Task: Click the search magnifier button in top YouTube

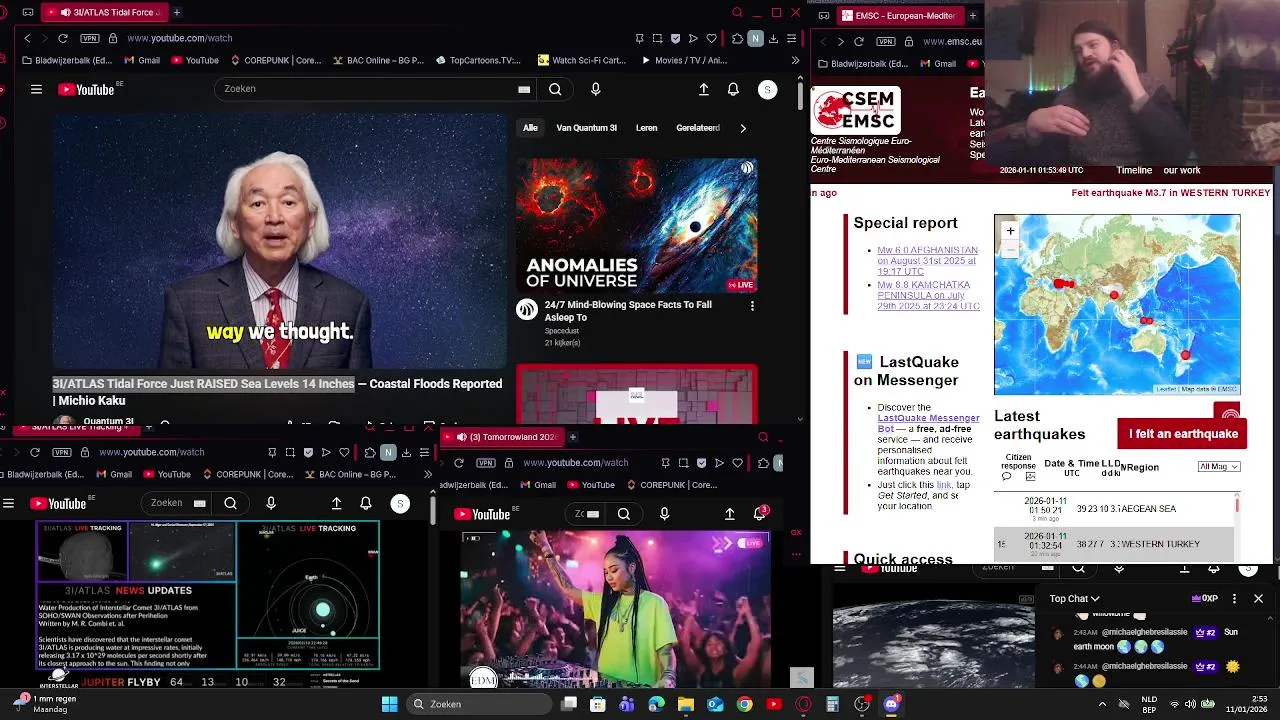Action: point(555,89)
